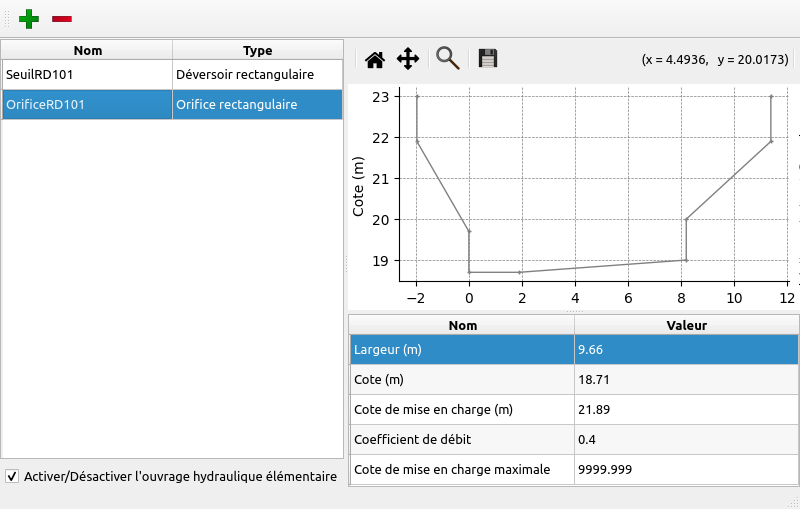Select the SeuilRD101 row
The width and height of the screenshot is (800, 509).
pos(87,75)
